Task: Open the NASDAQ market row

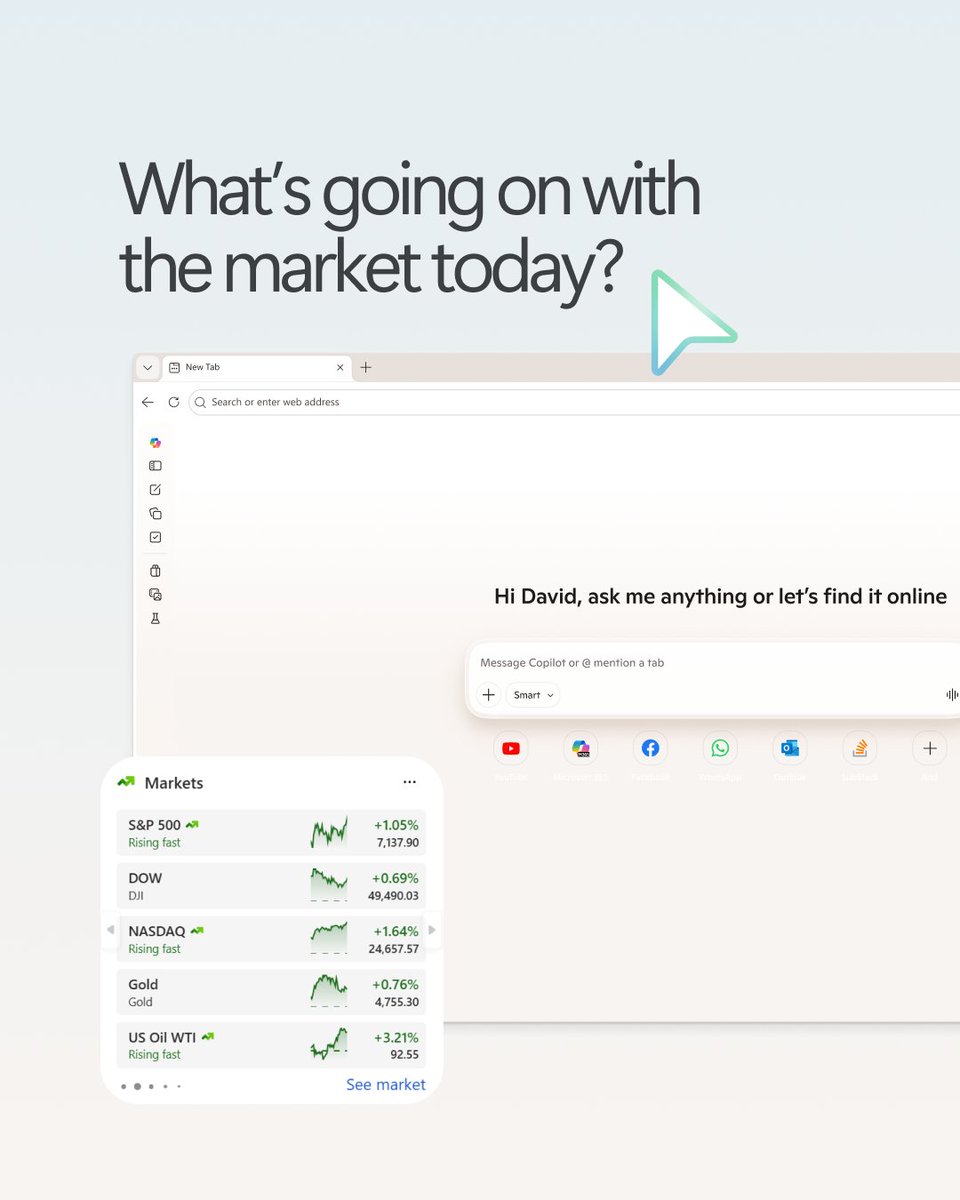Action: pos(271,939)
